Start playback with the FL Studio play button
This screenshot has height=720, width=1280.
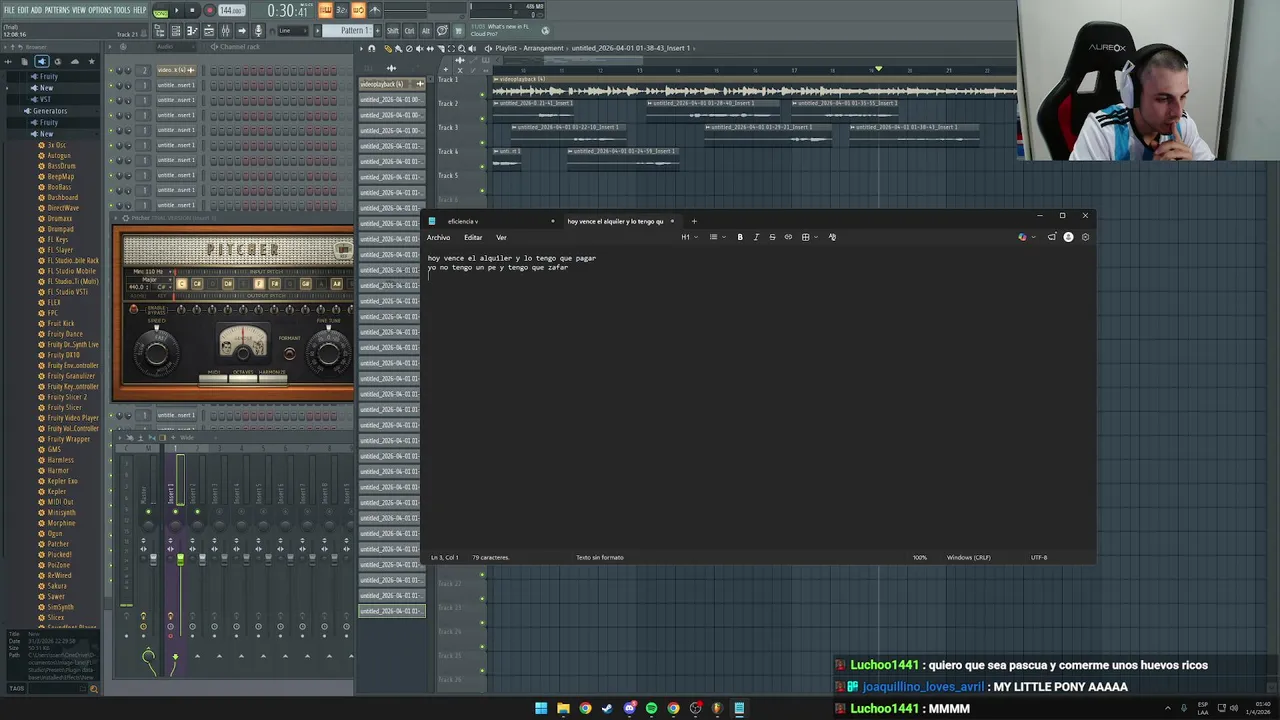click(176, 10)
